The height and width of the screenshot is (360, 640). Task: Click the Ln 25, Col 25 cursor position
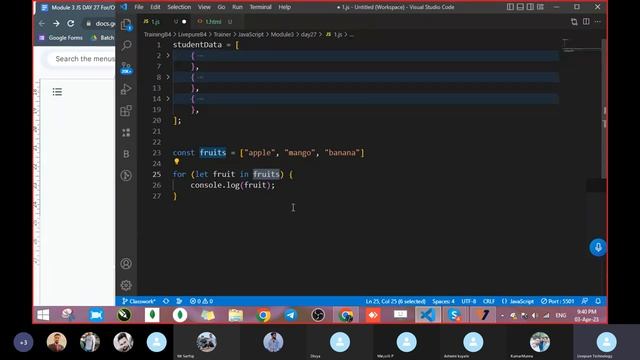click(x=396, y=301)
